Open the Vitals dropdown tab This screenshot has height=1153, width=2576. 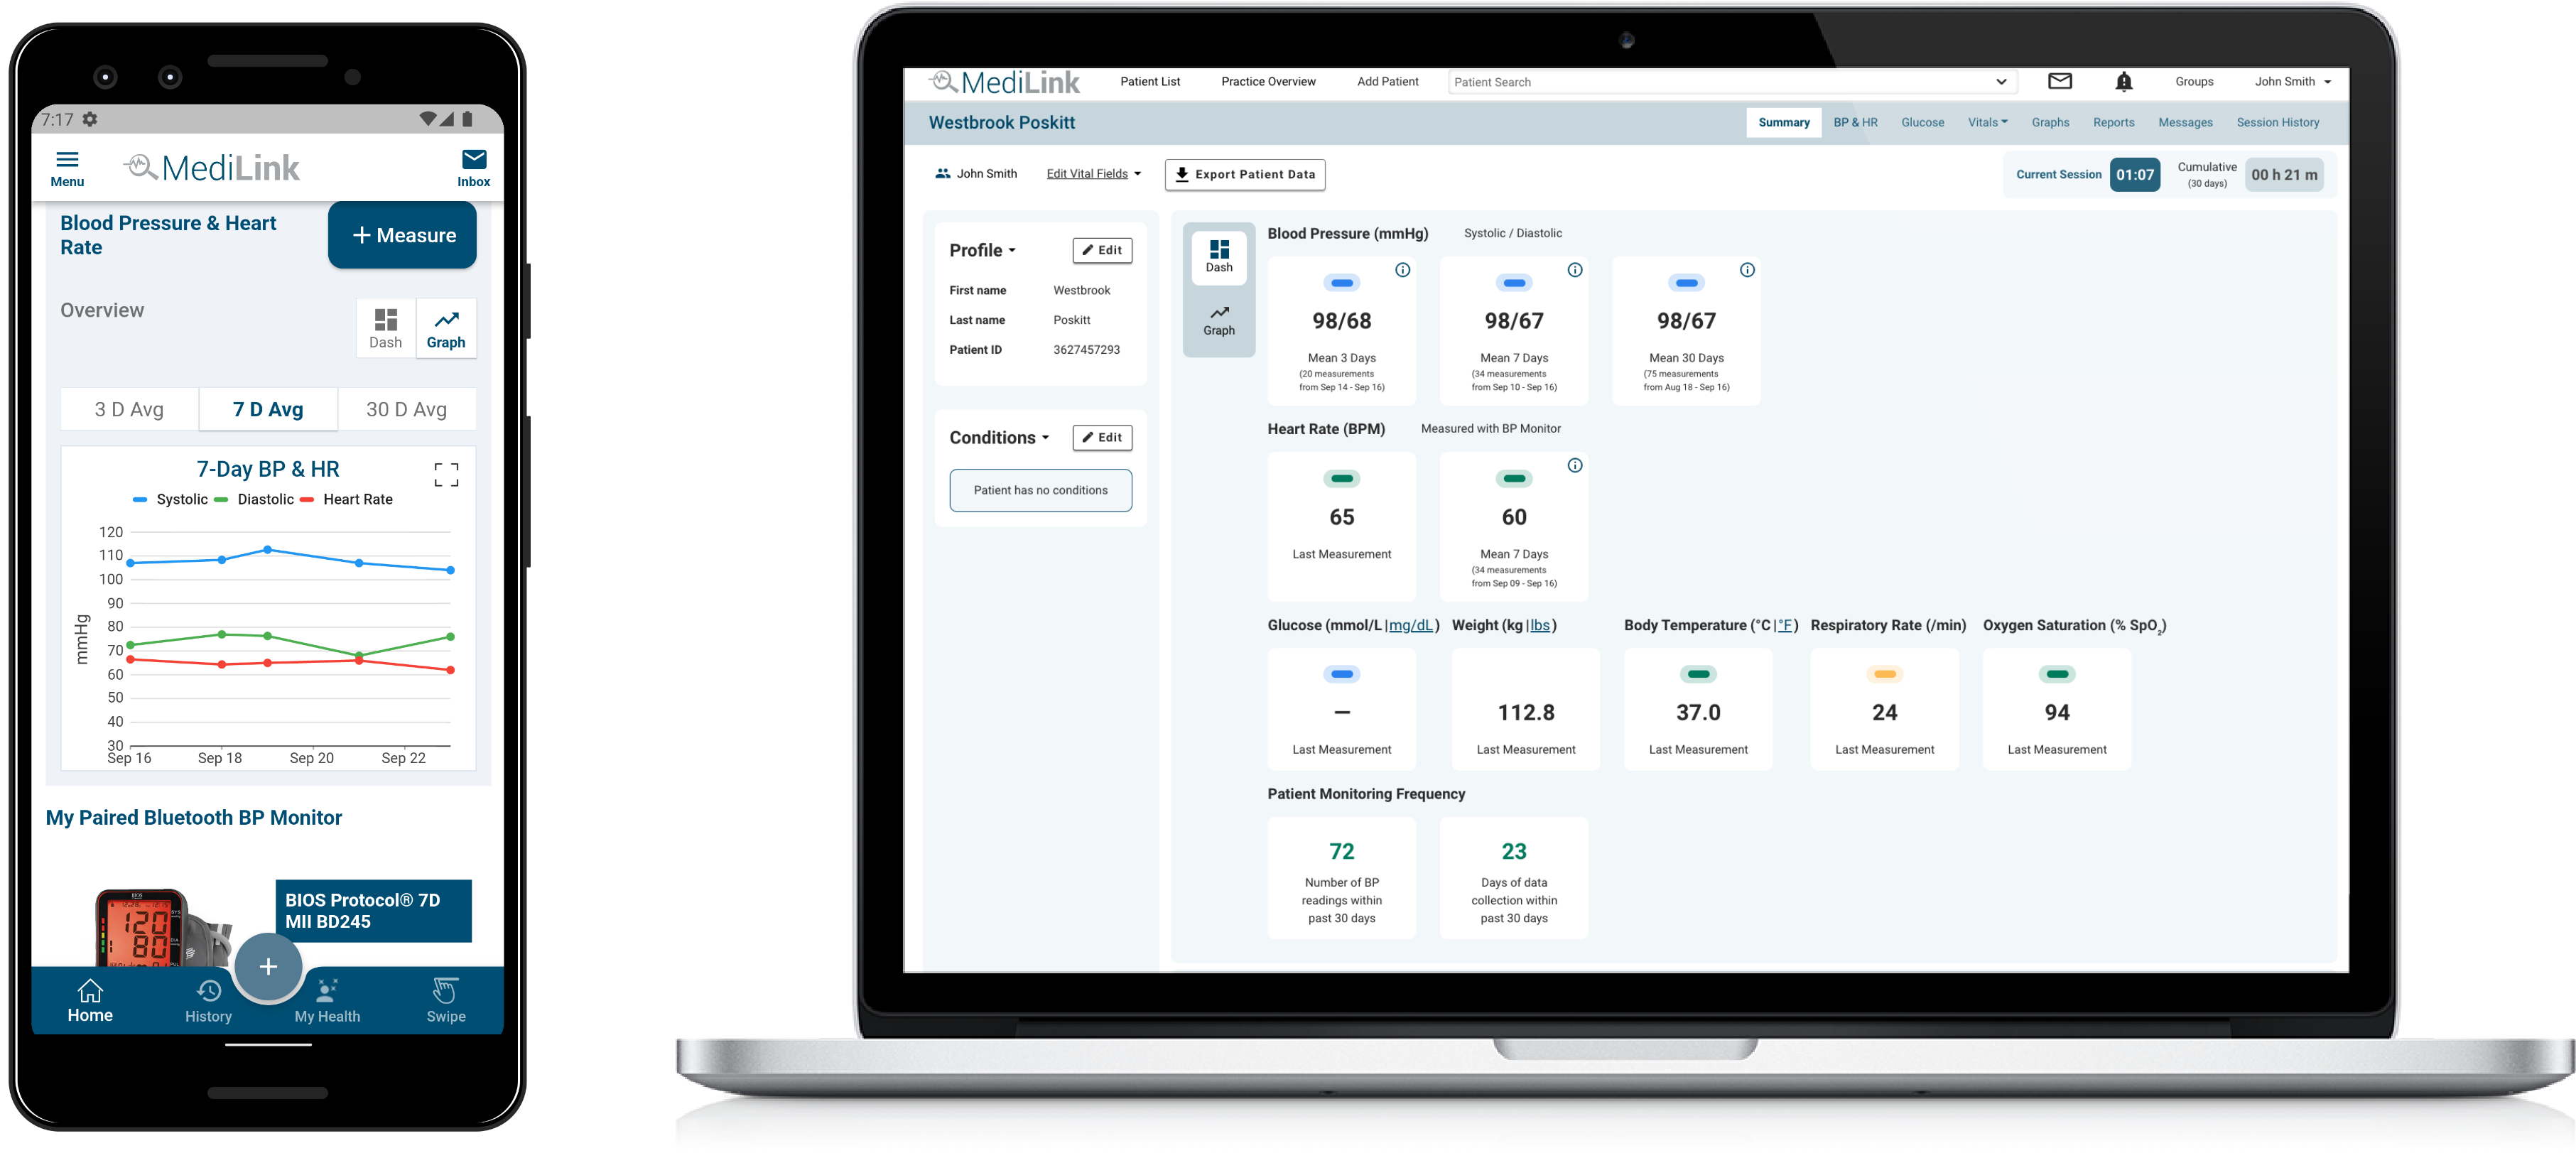click(x=1986, y=122)
